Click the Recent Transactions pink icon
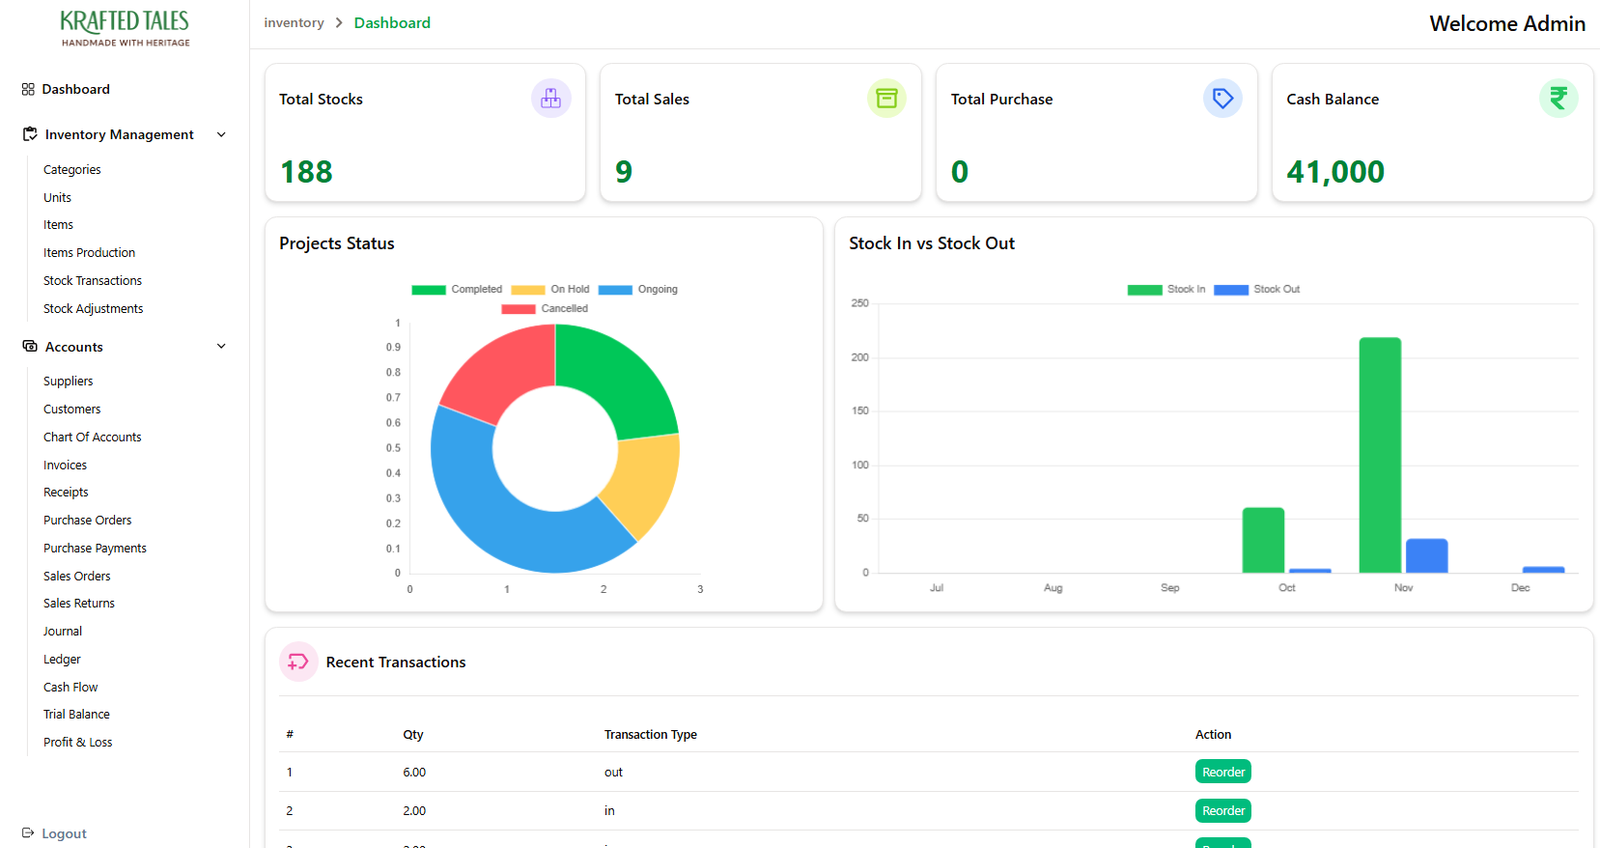The image size is (1600, 848). pyautogui.click(x=298, y=662)
